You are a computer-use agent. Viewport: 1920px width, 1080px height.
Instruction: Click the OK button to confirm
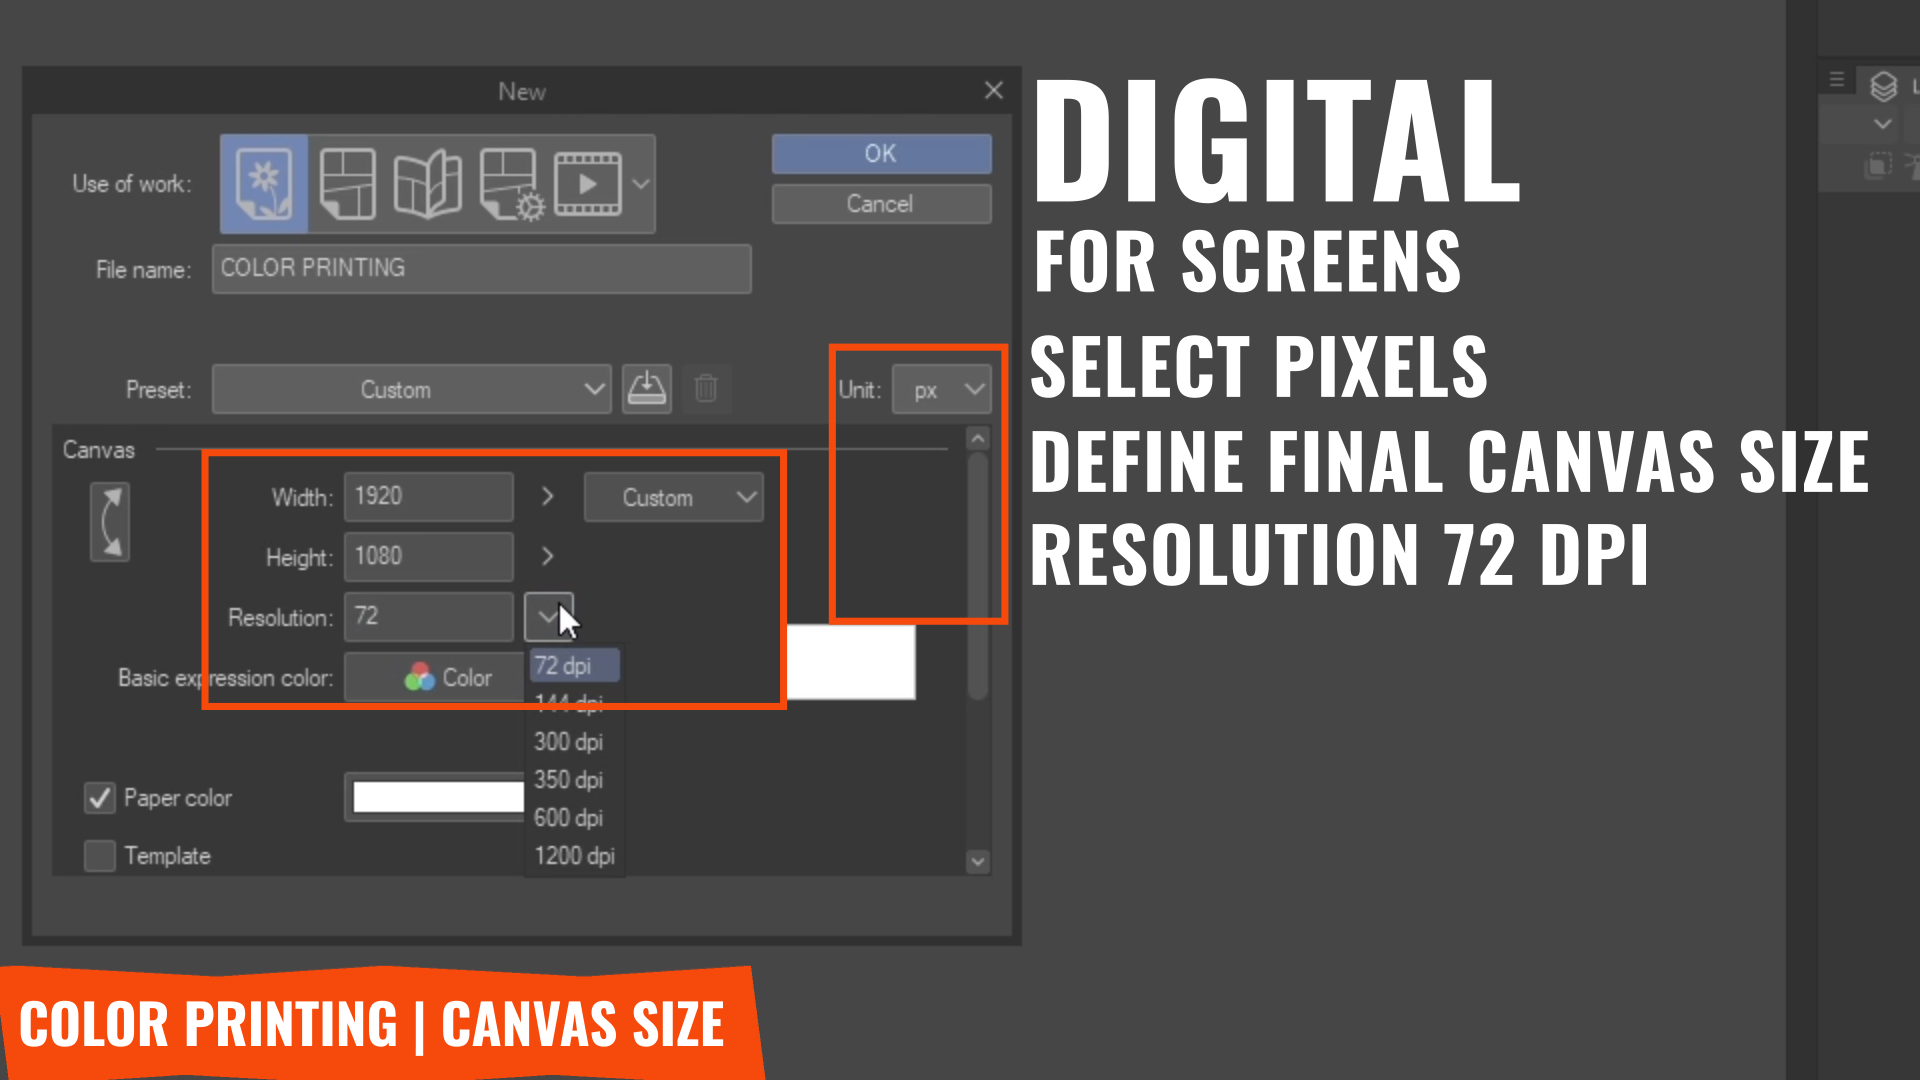coord(880,154)
